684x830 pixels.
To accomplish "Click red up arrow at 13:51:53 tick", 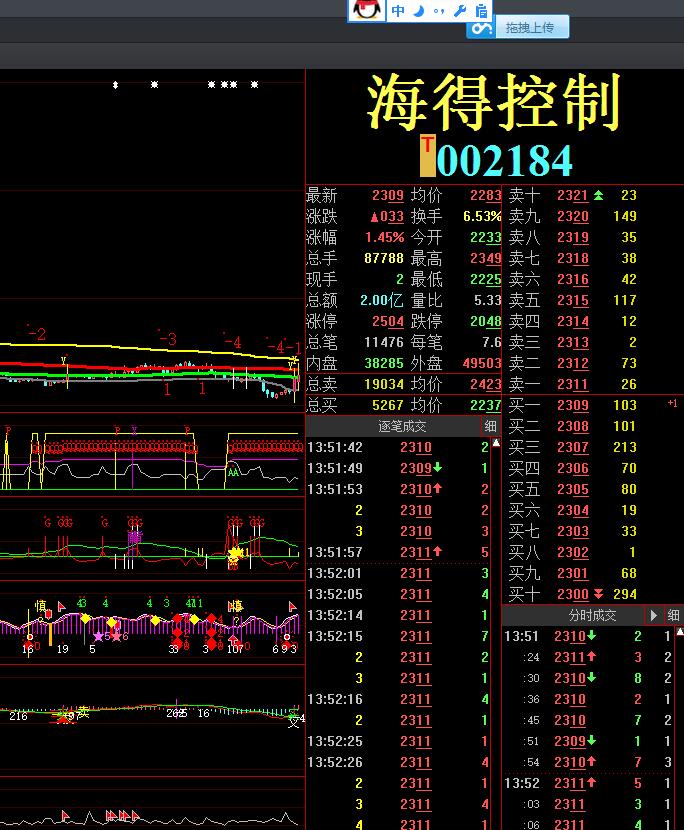I will click(437, 489).
